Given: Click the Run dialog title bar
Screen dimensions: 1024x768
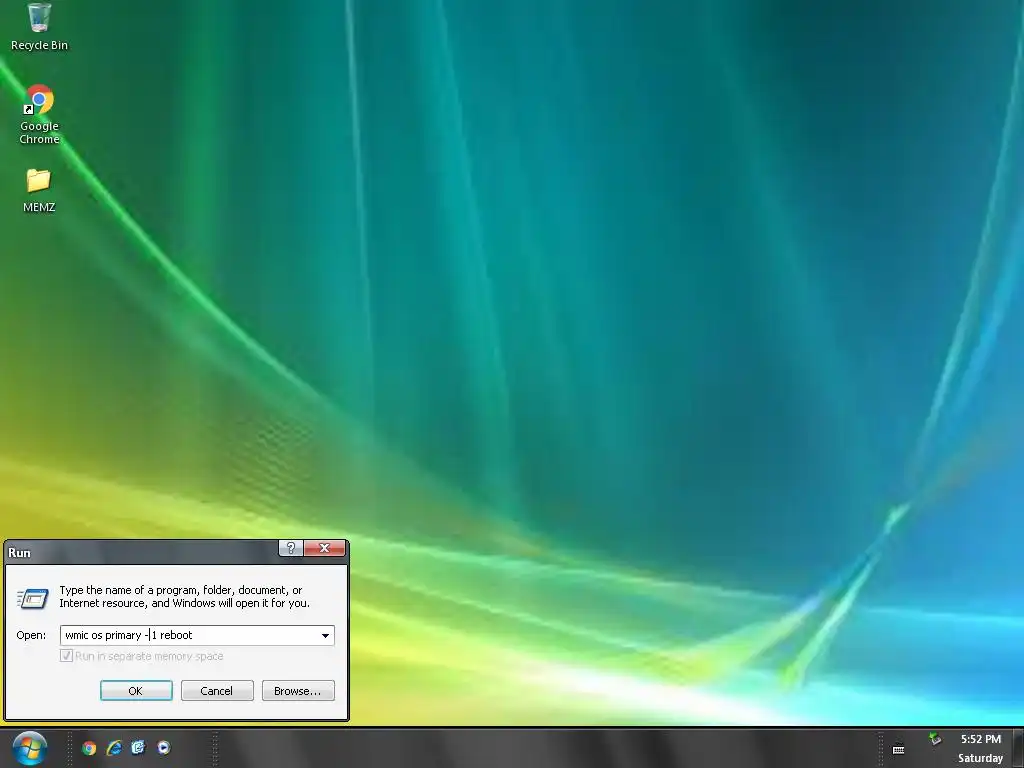Looking at the screenshot, I should [140, 552].
